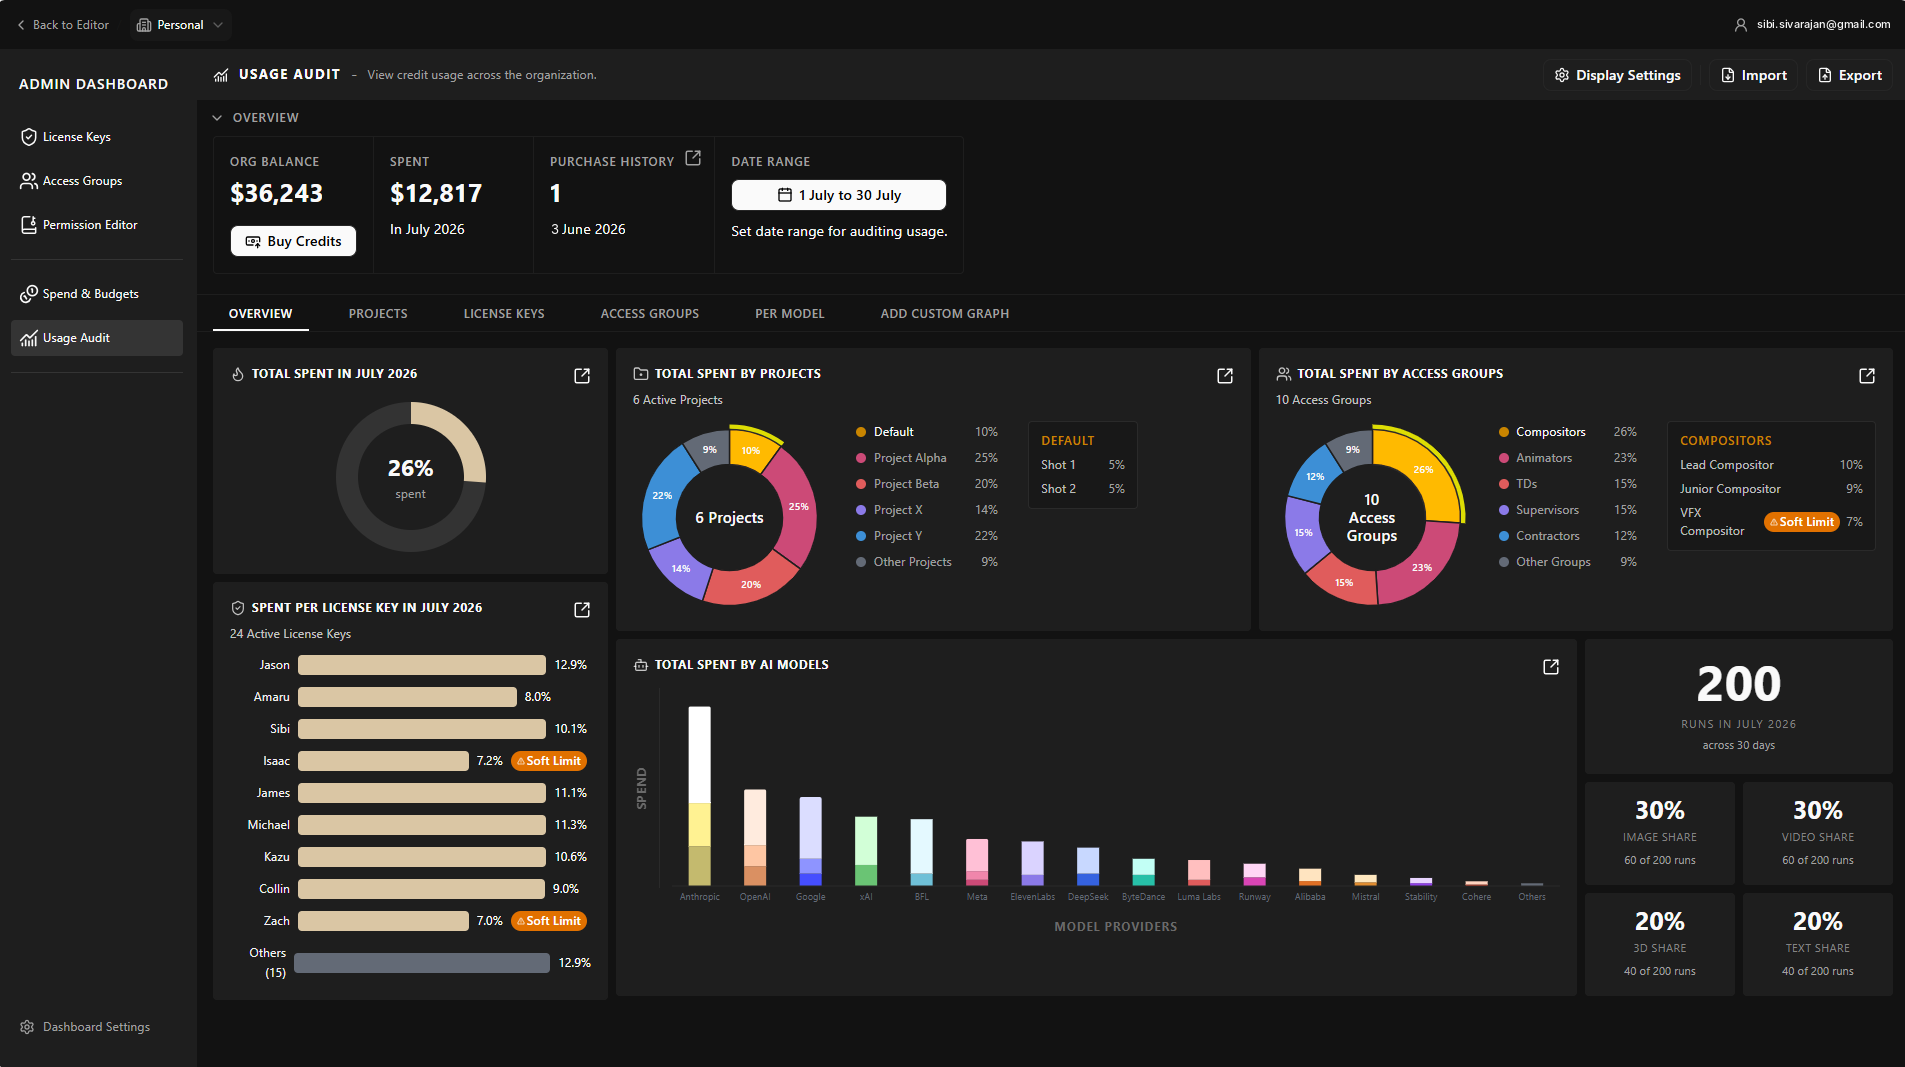Click Zach's Soft Limit badge
The image size is (1905, 1067).
coord(549,921)
